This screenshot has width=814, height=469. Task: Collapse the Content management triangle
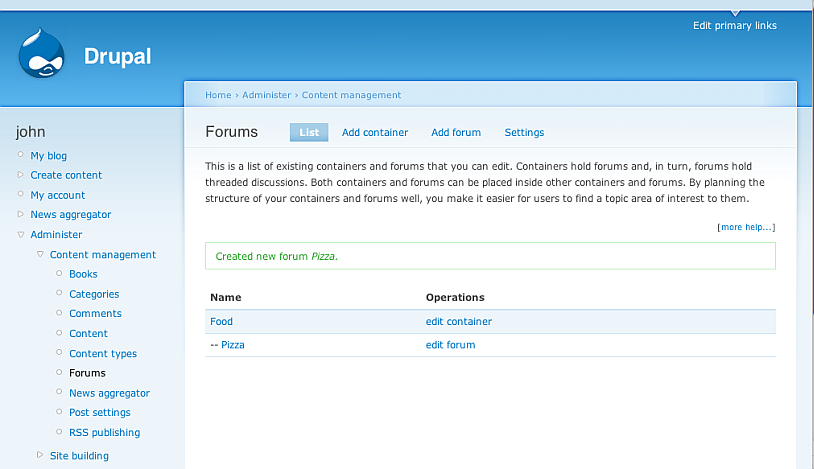point(40,255)
